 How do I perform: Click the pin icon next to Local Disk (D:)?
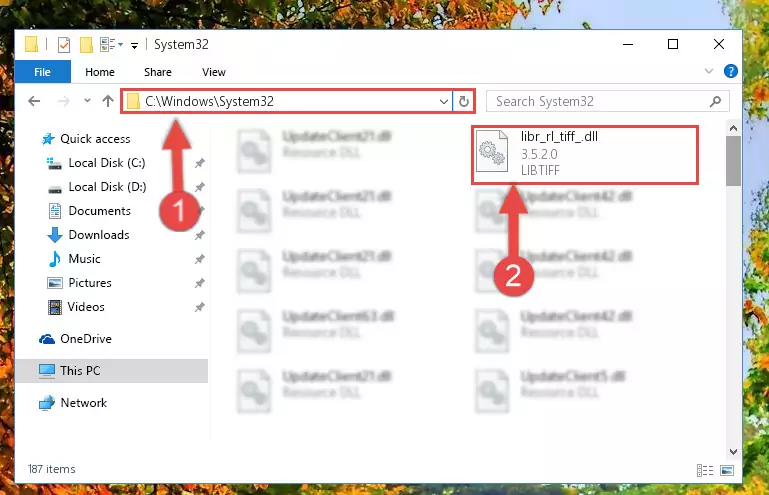tap(200, 187)
